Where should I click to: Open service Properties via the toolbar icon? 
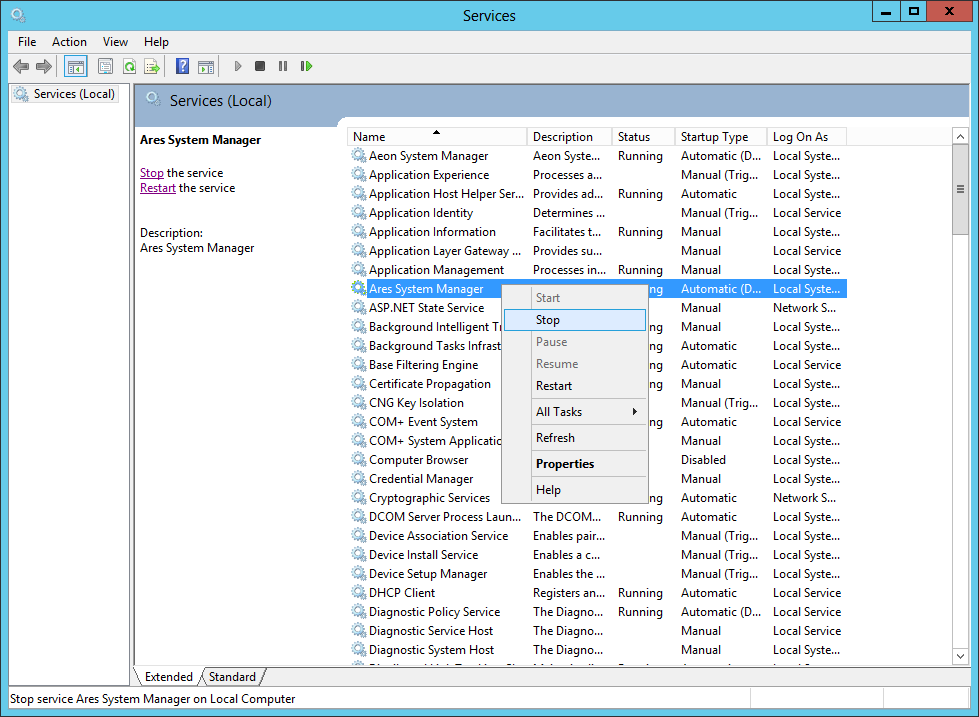click(x=105, y=66)
